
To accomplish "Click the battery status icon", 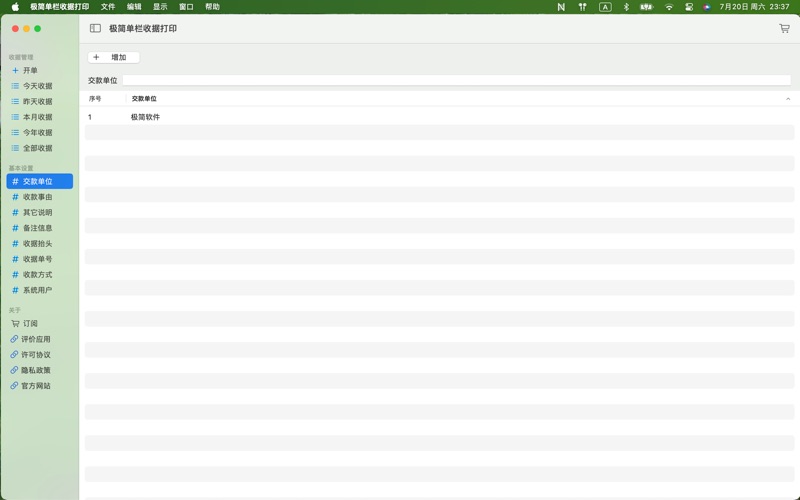I will 647,7.
